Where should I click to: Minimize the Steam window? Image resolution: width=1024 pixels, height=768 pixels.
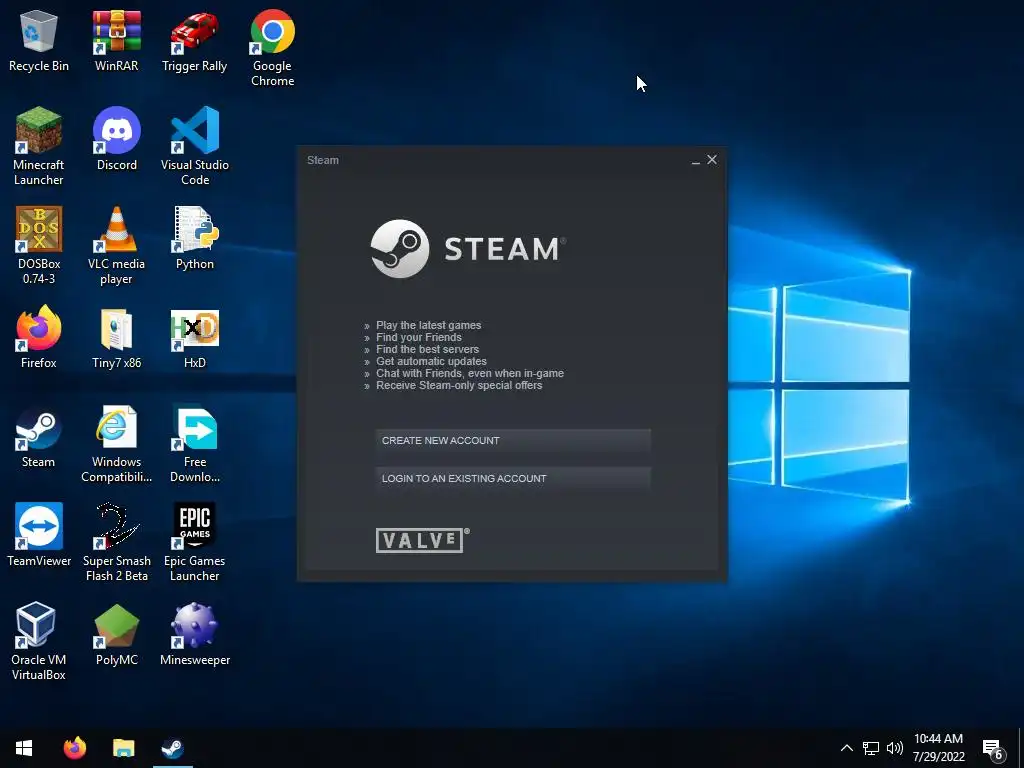[x=696, y=161]
